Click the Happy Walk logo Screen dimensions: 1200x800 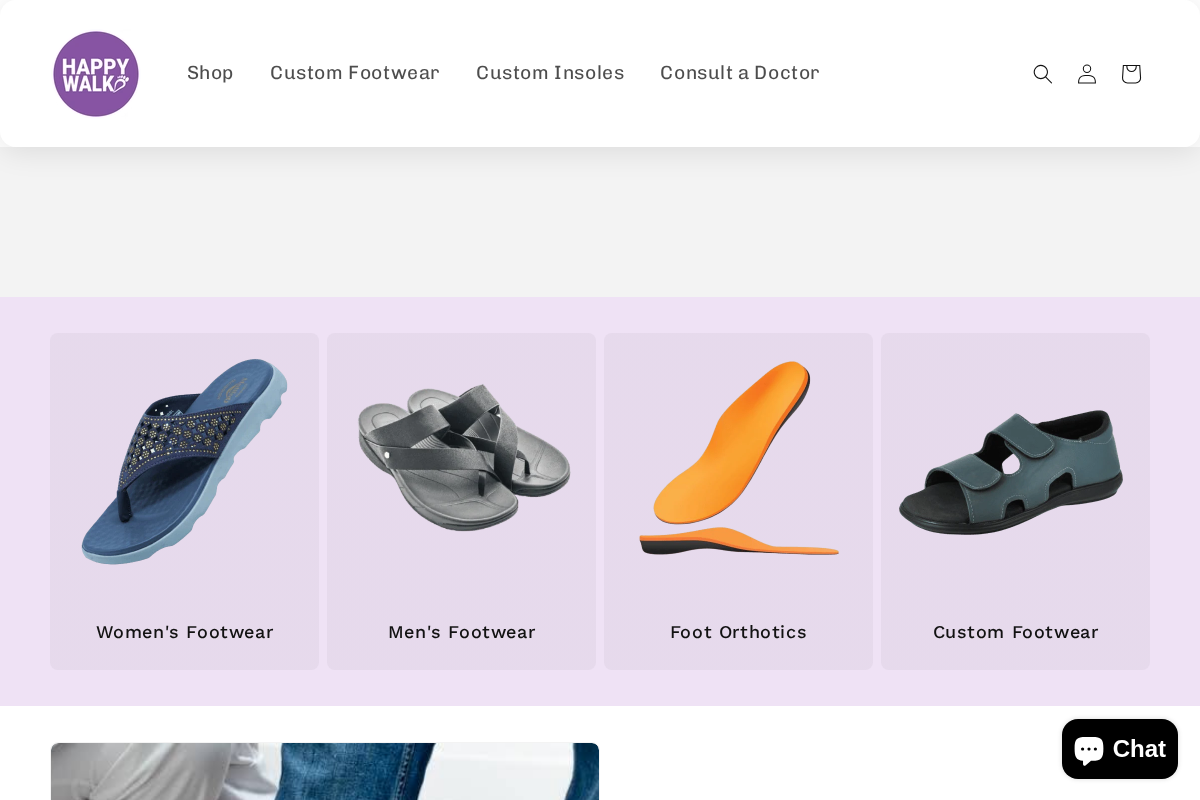click(96, 73)
